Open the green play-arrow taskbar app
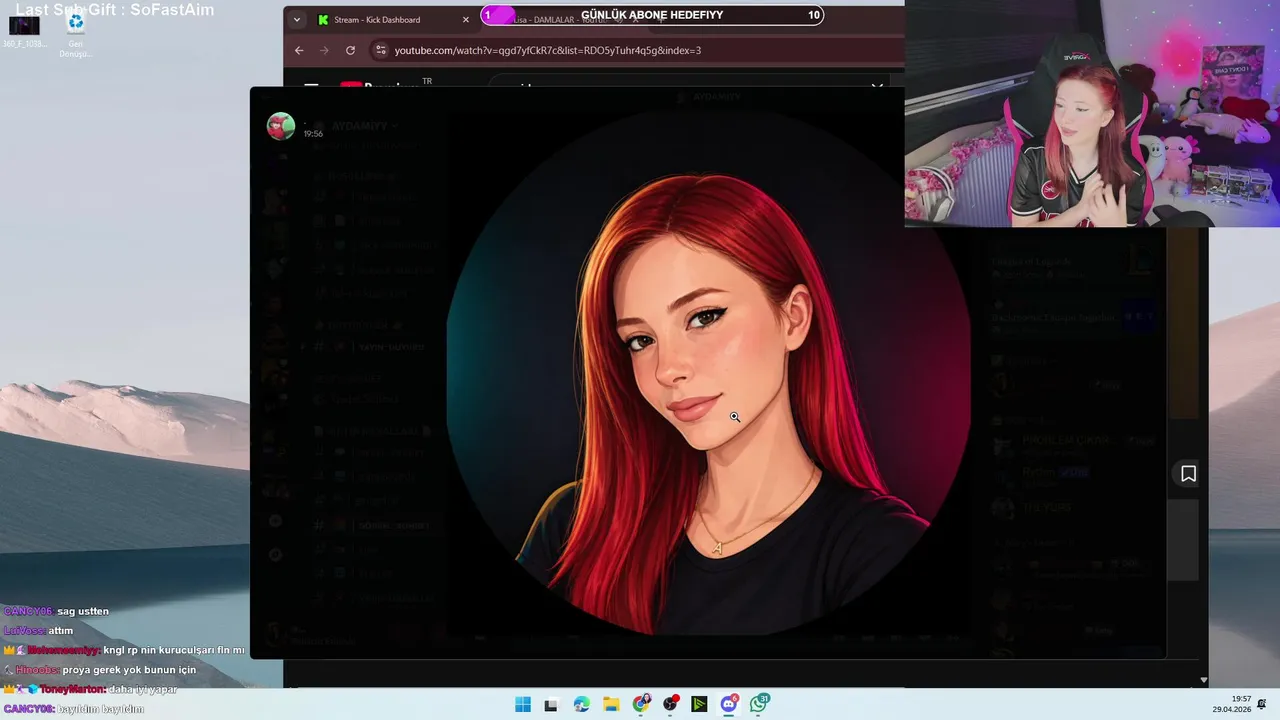The width and height of the screenshot is (1280, 720). tap(700, 704)
